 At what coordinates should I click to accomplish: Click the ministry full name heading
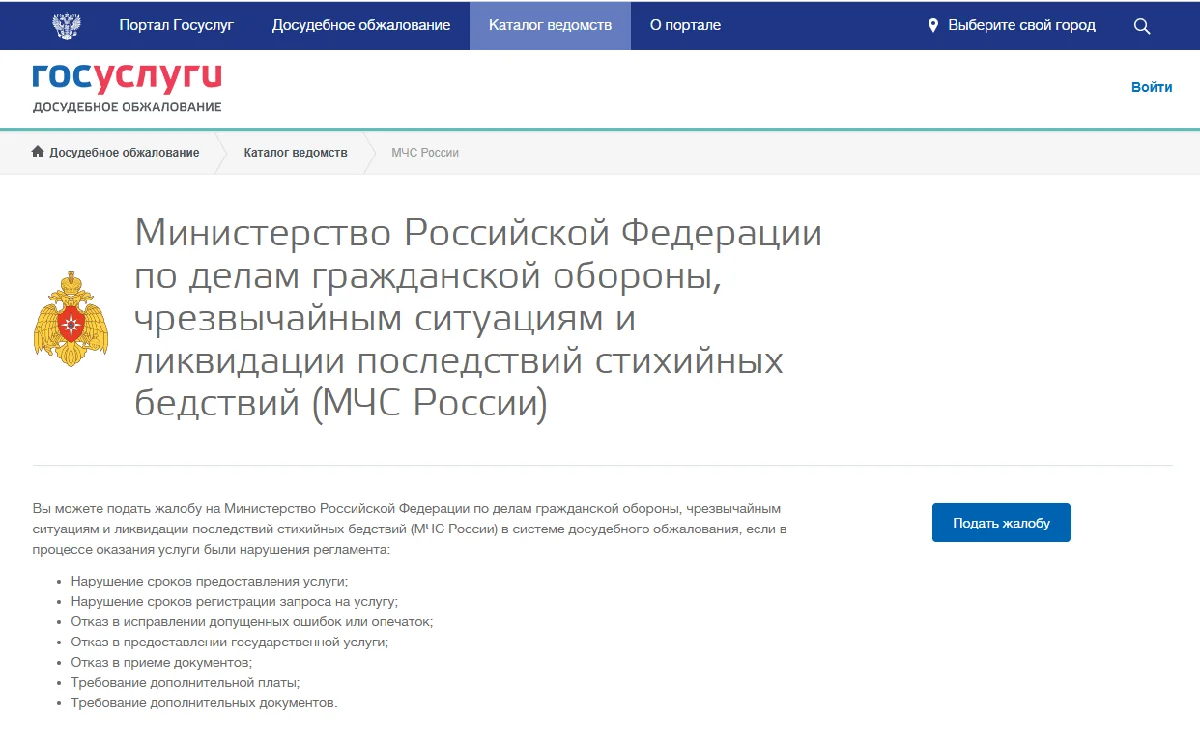pyautogui.click(x=478, y=319)
